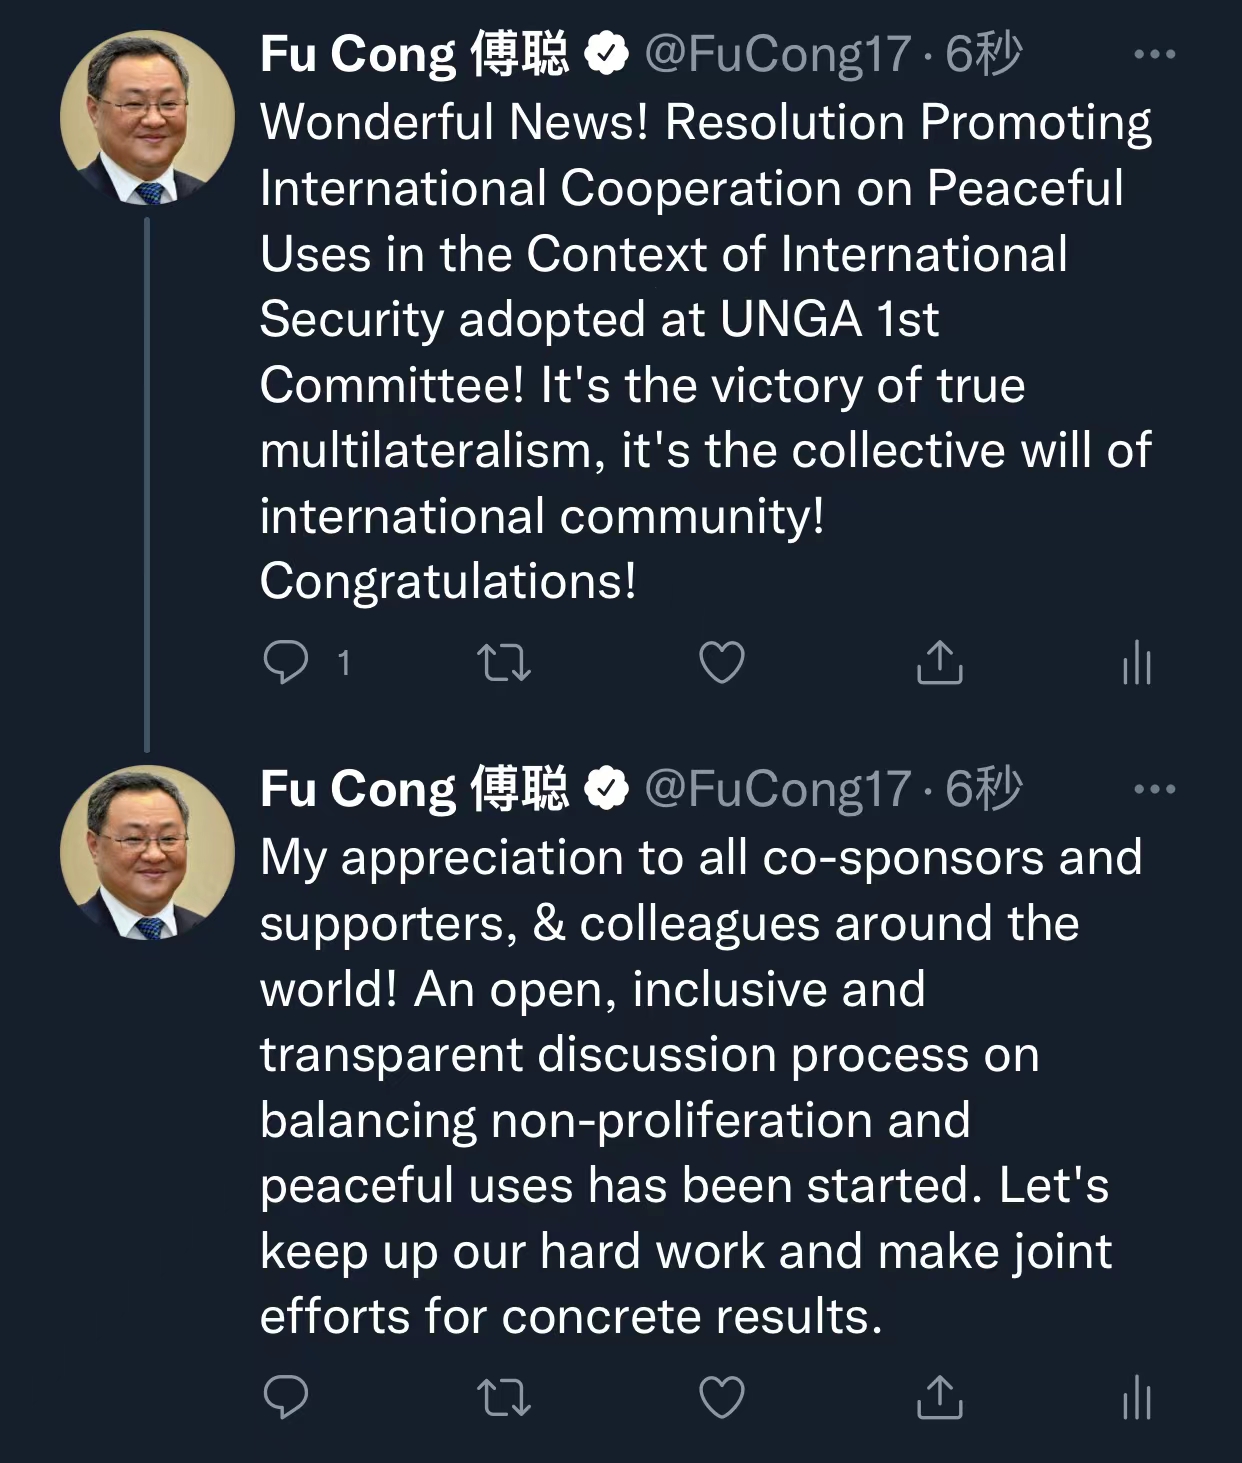Like the second tweet about co-sponsors
Image resolution: width=1242 pixels, height=1463 pixels.
coord(721,1398)
